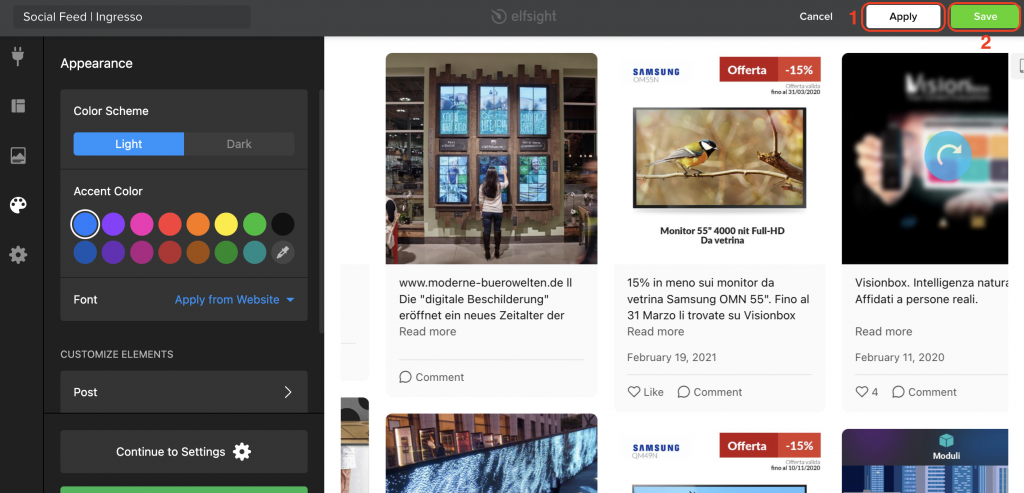
Task: Click comment bubble on Samsung OMN post
Action: pos(684,392)
